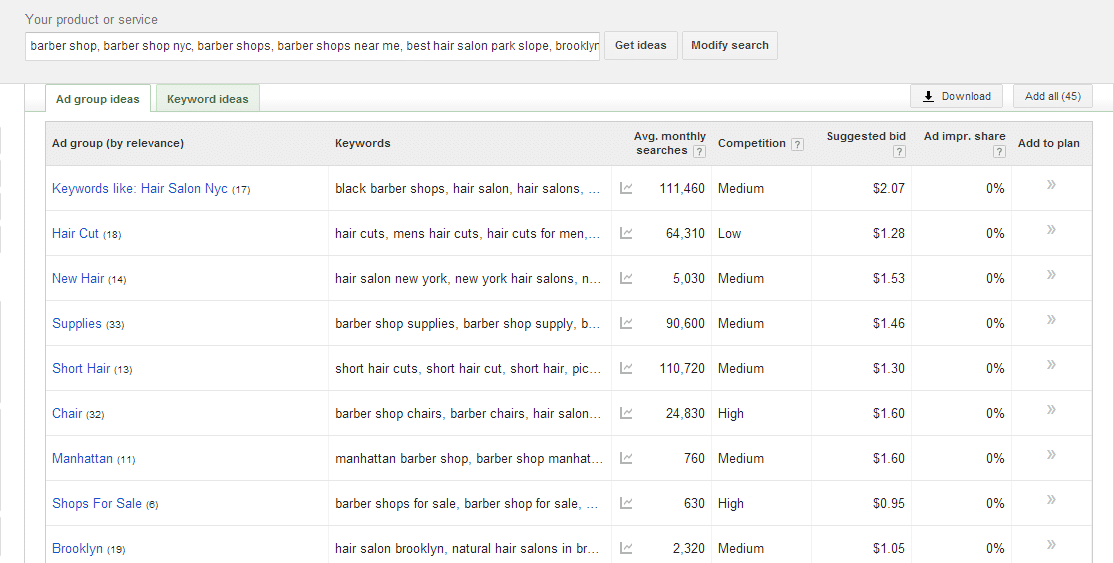Click the product or service input field

313,46
